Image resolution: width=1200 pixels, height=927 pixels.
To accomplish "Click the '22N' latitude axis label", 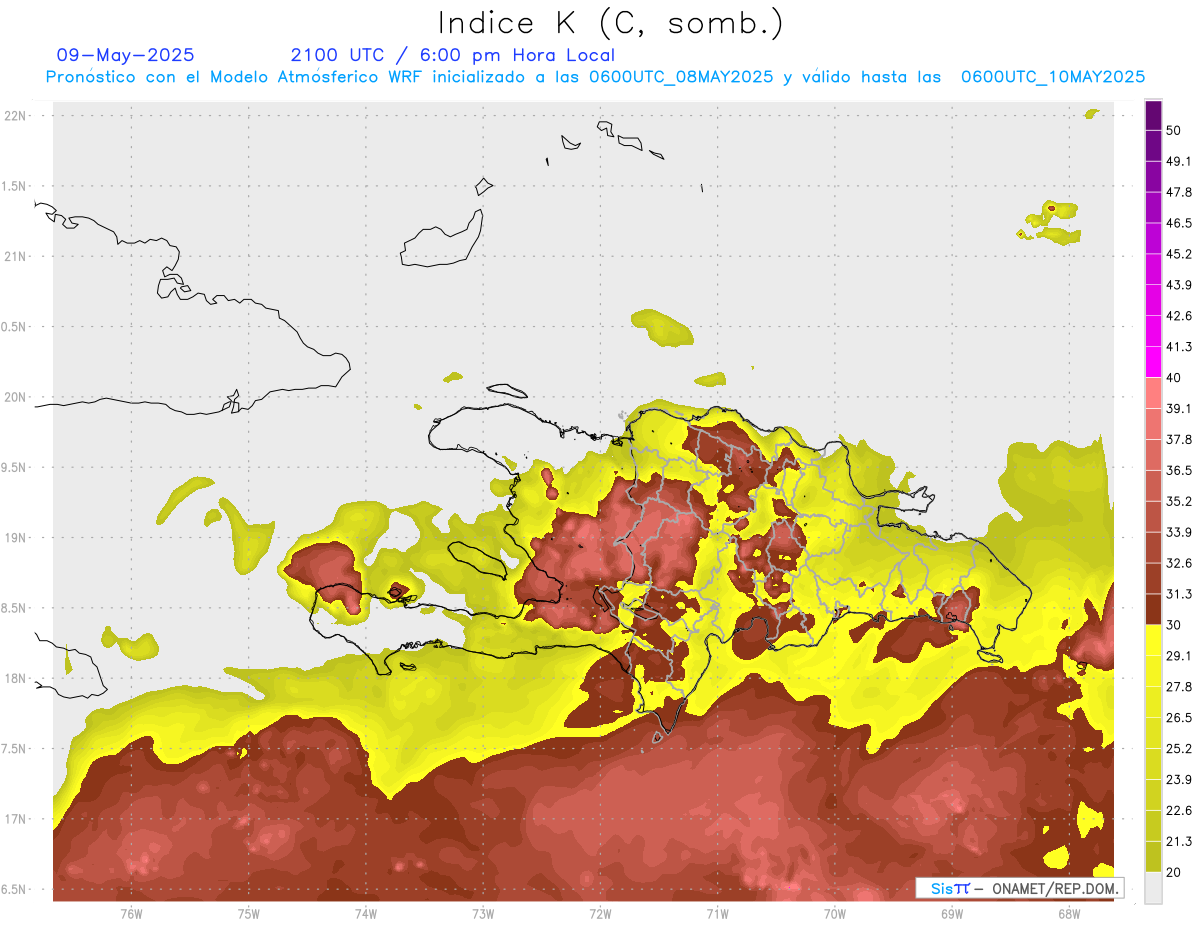I will [15, 116].
